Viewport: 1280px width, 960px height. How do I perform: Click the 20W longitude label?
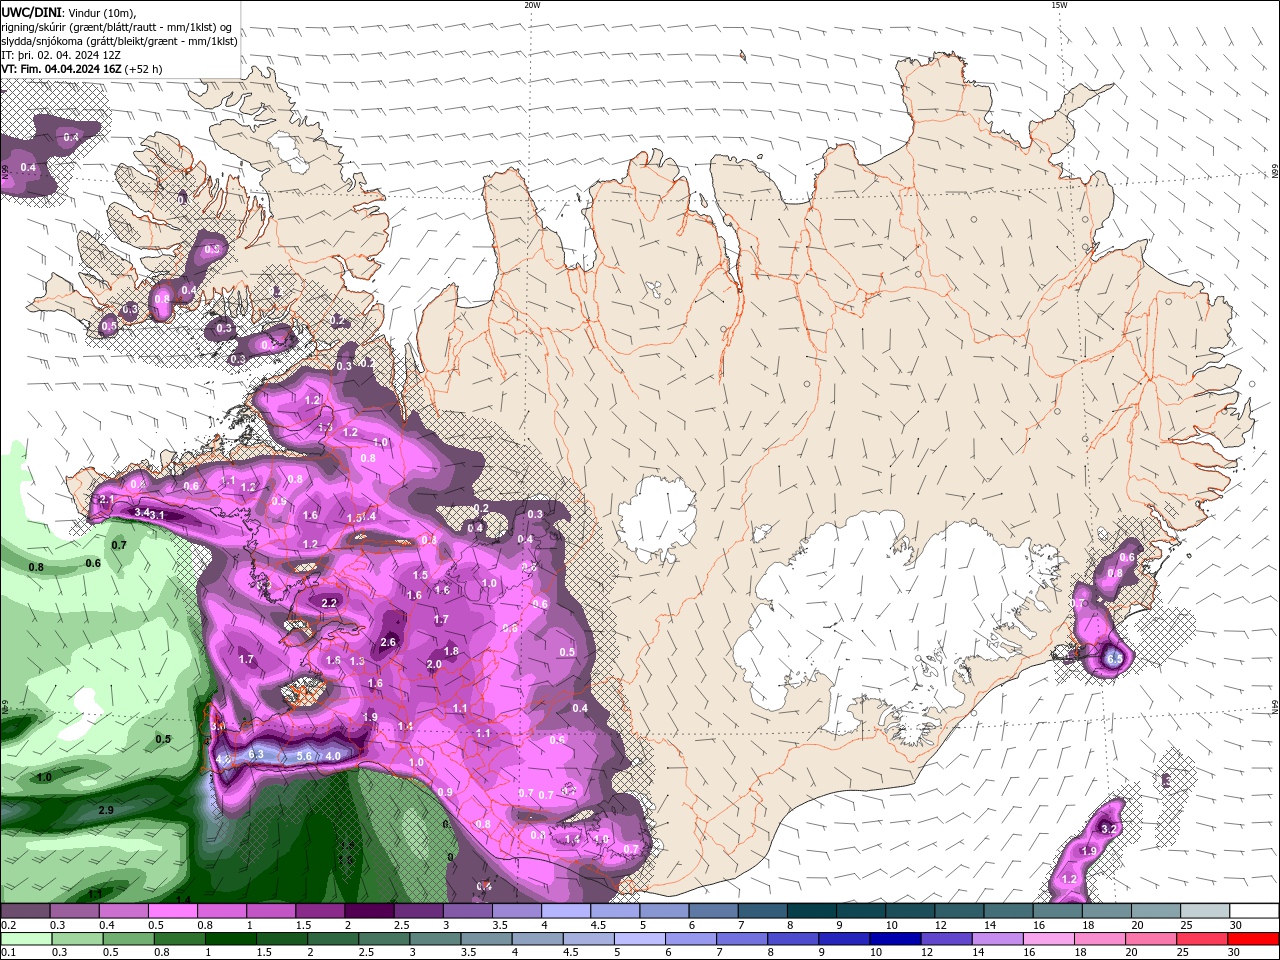[x=532, y=5]
